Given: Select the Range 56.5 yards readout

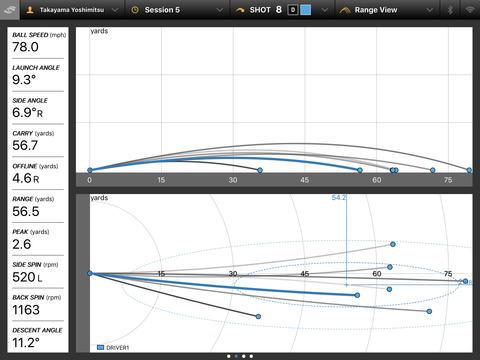Looking at the screenshot, I should tap(38, 207).
